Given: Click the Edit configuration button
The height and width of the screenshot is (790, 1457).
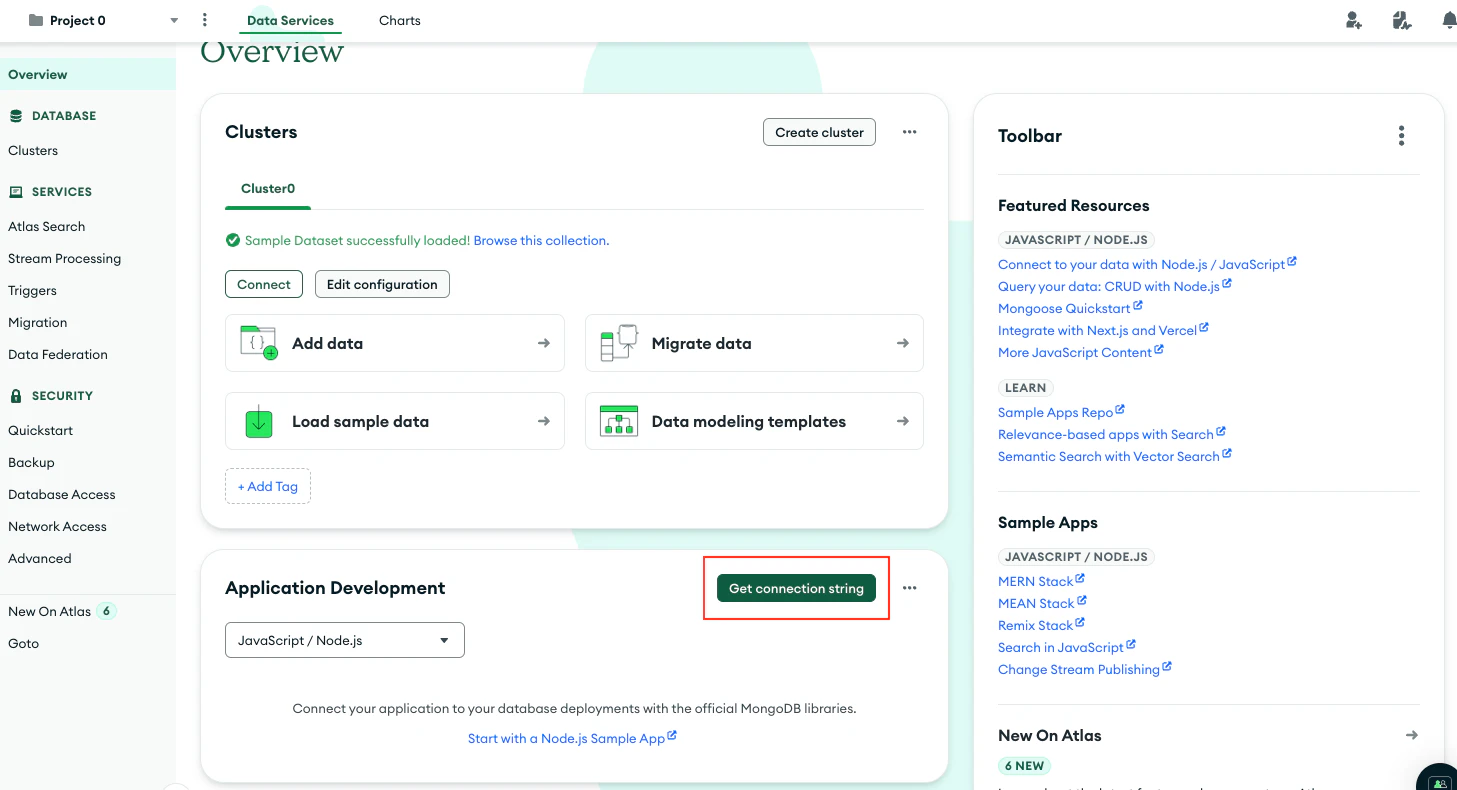Looking at the screenshot, I should (x=382, y=284).
